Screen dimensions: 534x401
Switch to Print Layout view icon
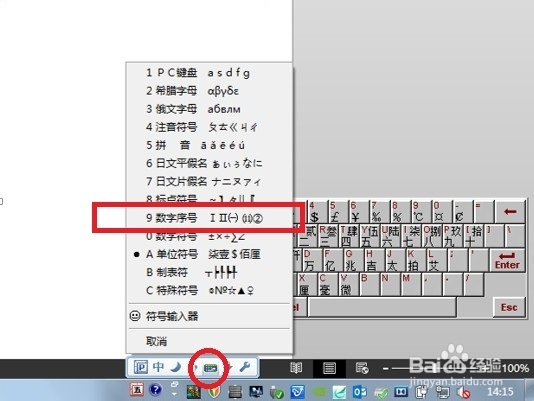point(329,368)
